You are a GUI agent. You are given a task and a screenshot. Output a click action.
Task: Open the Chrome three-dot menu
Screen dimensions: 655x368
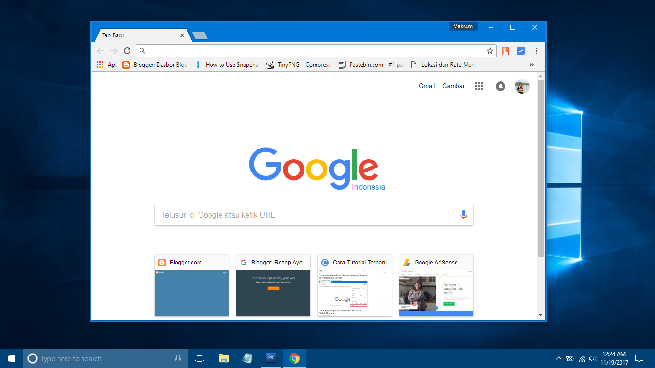tap(536, 51)
